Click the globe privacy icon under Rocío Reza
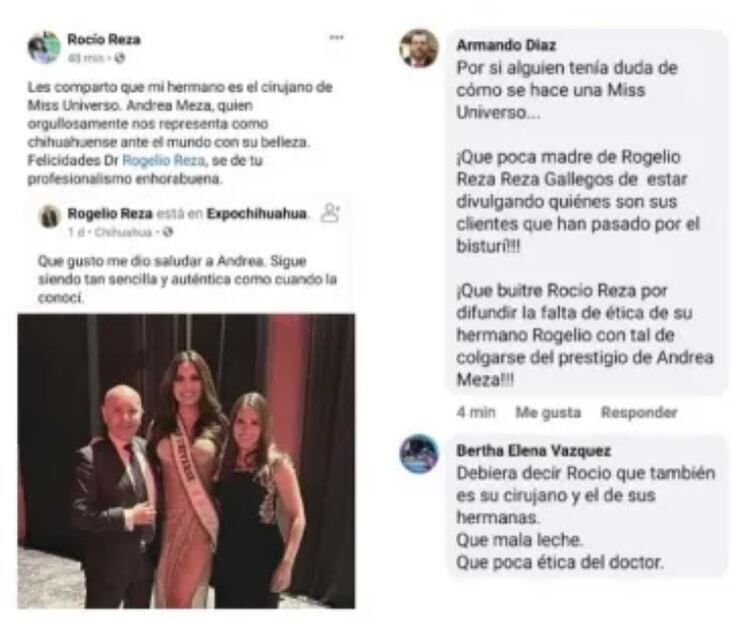This screenshot has height=632, width=750. 120,58
